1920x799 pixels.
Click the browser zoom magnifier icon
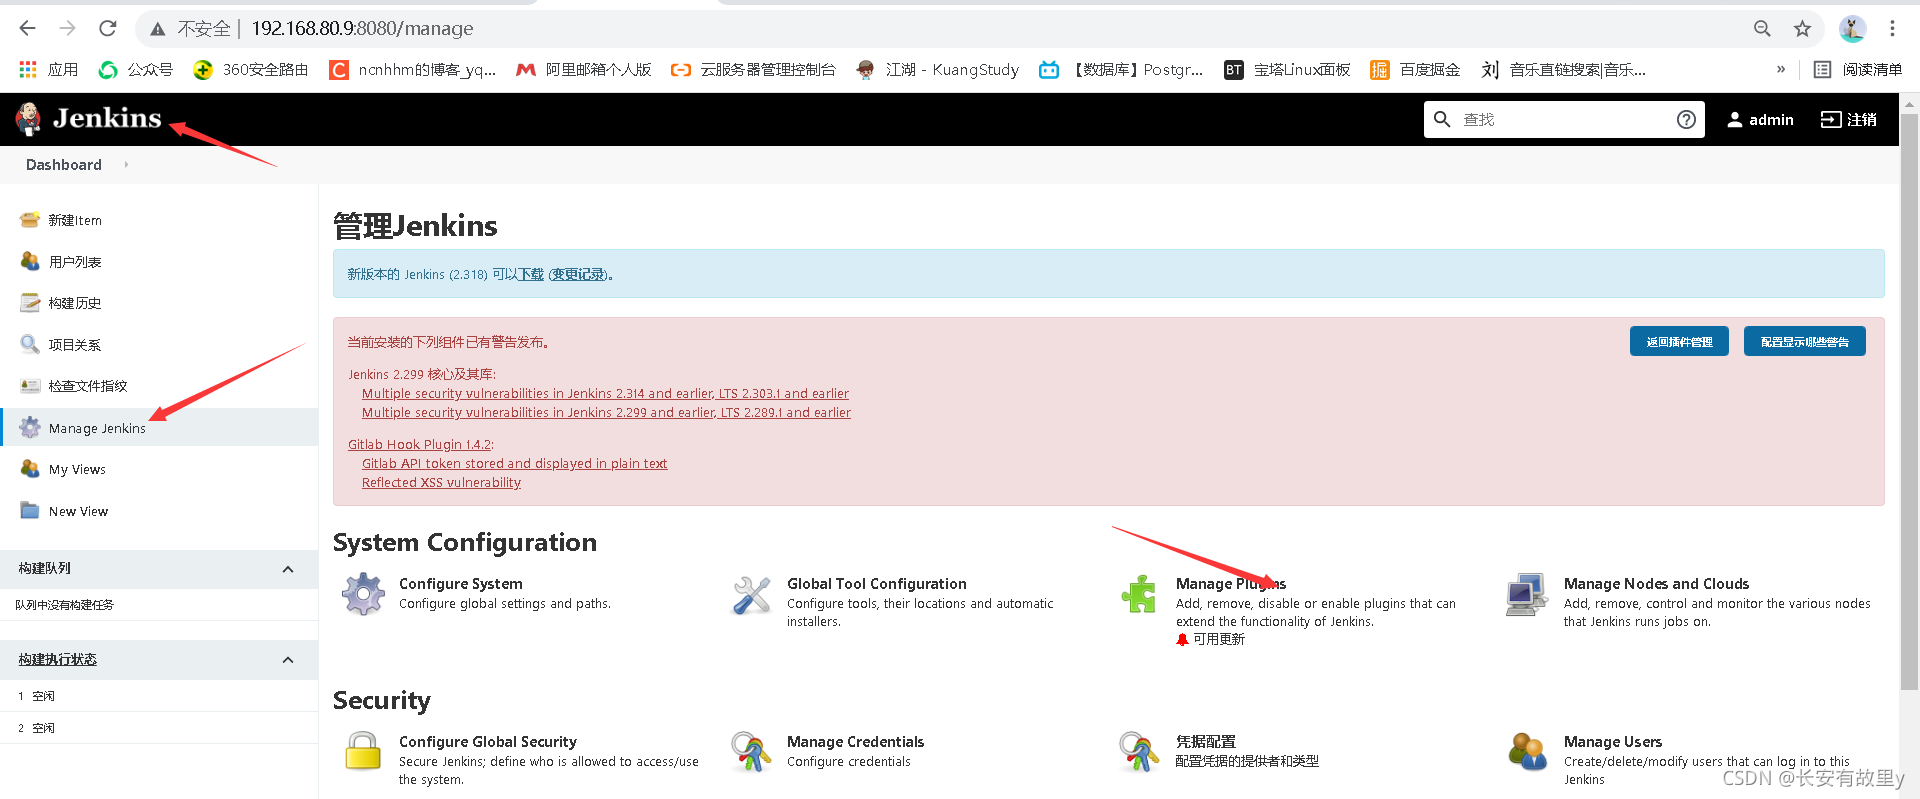click(1762, 29)
